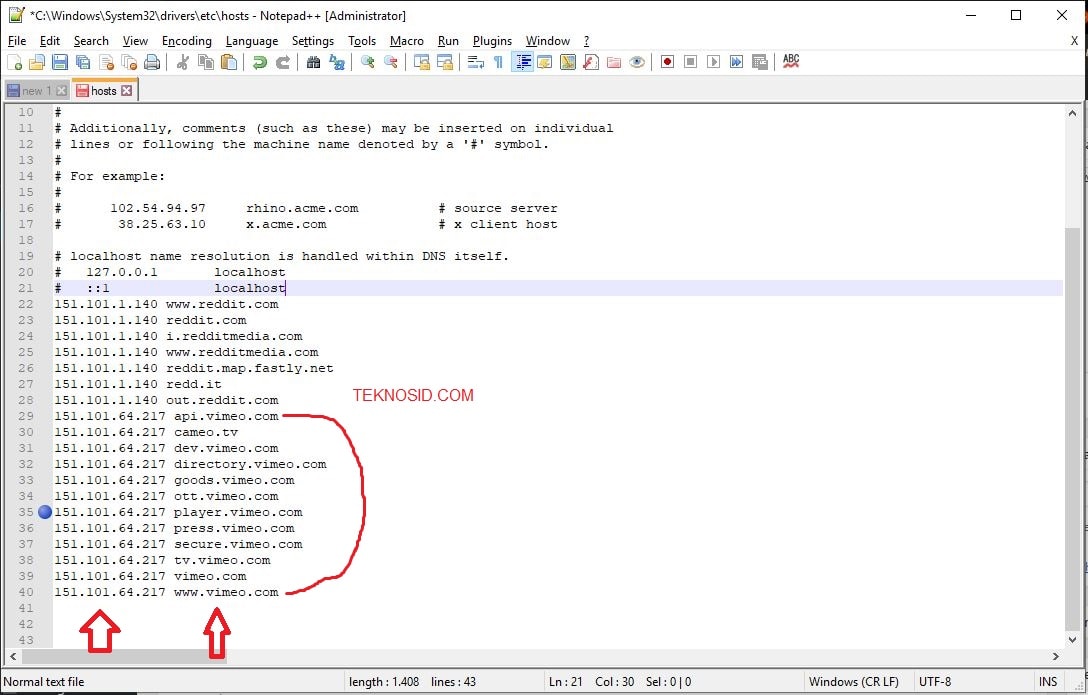Open the View menu
Image resolution: width=1088 pixels, height=695 pixels.
pos(135,41)
